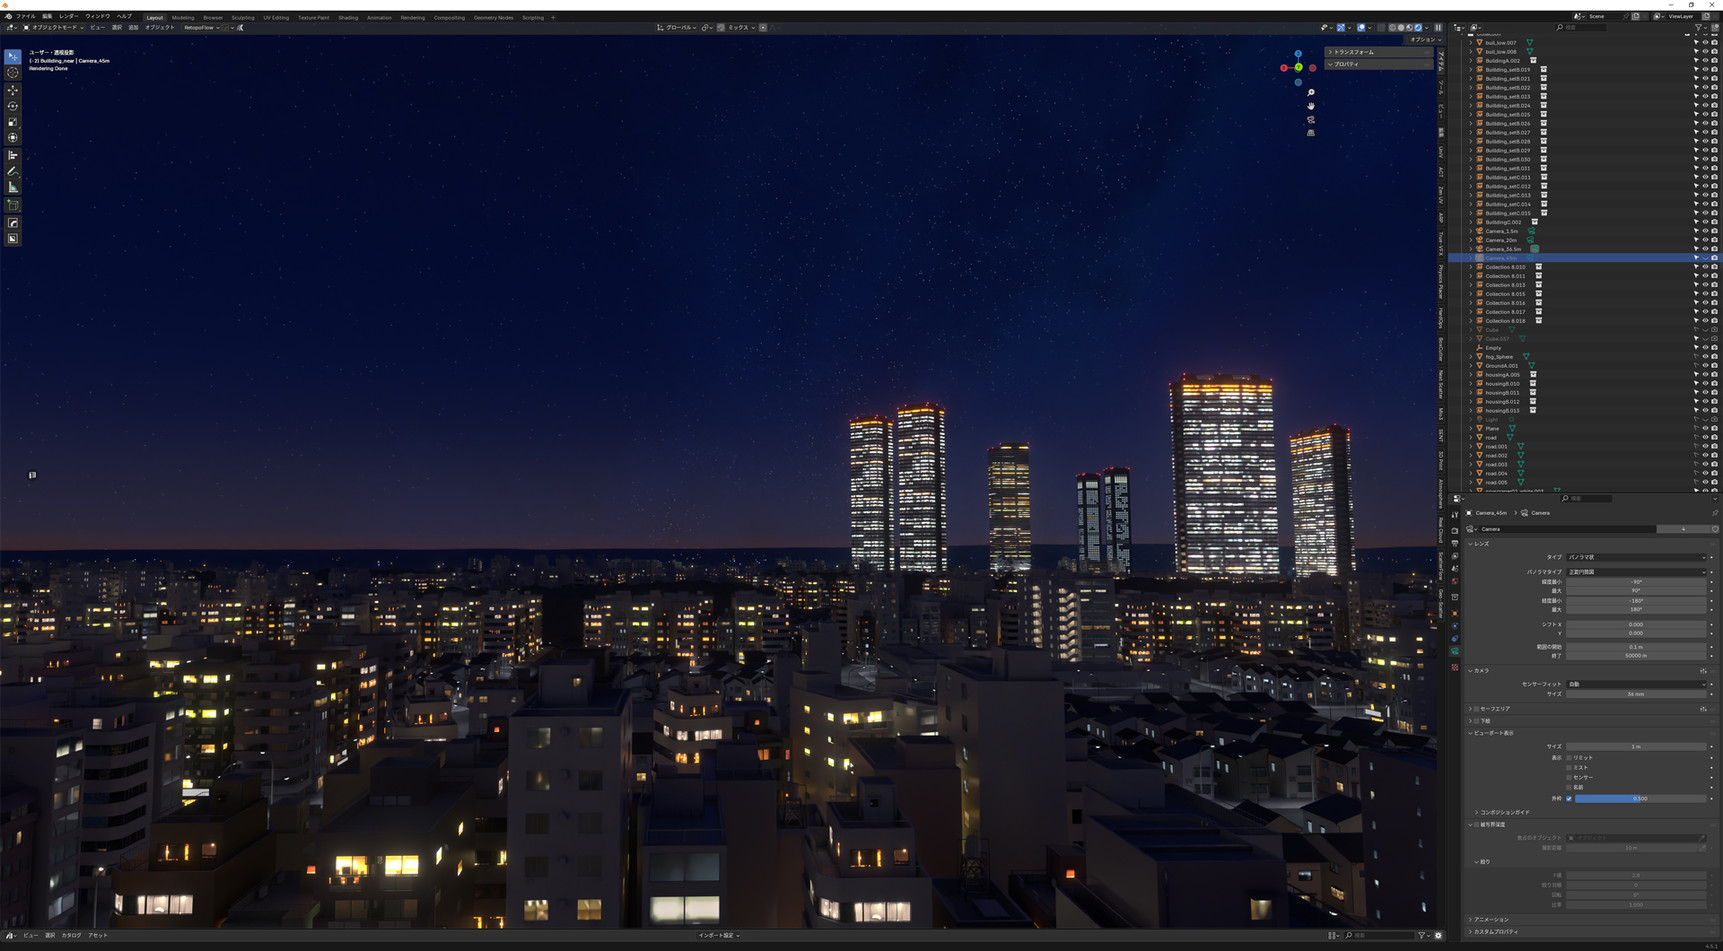Open the Scene properties tab icon
This screenshot has width=1723, height=951.
[x=1455, y=569]
